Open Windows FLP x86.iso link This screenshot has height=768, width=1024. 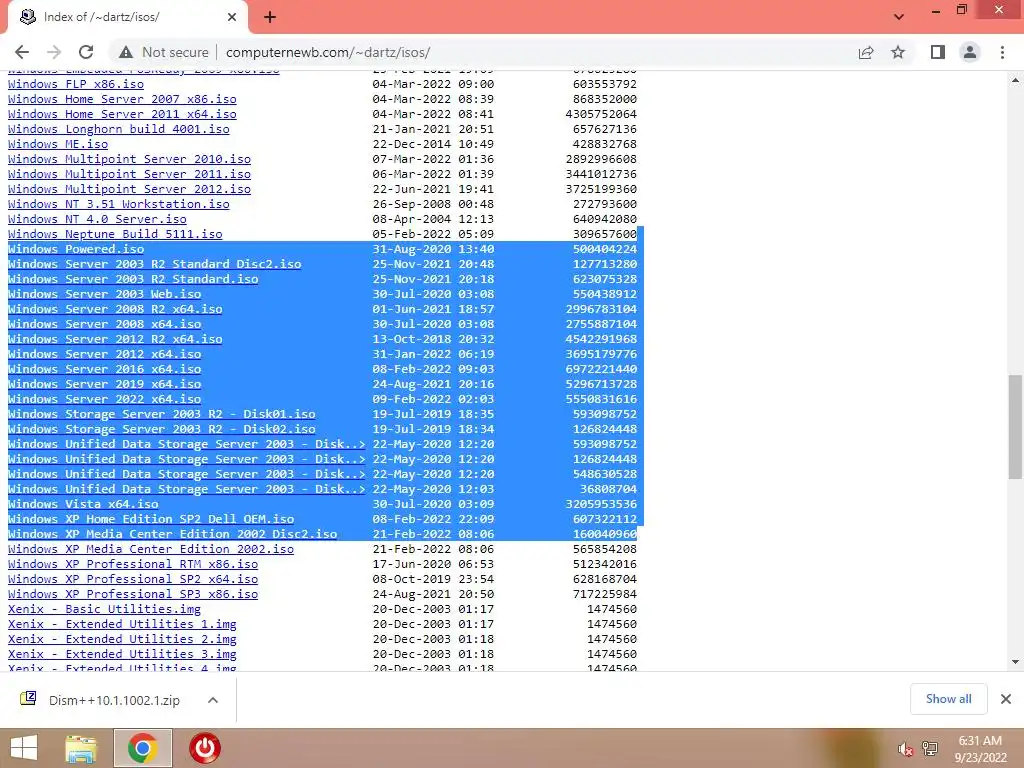pos(76,84)
